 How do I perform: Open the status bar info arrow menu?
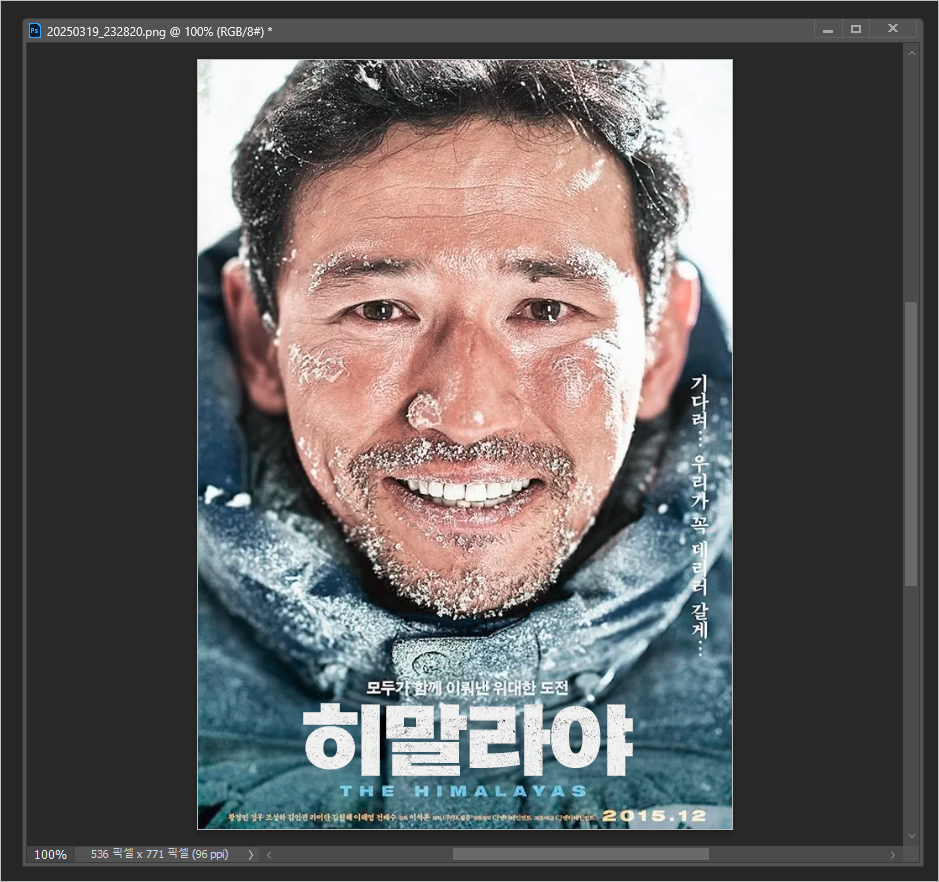click(250, 854)
